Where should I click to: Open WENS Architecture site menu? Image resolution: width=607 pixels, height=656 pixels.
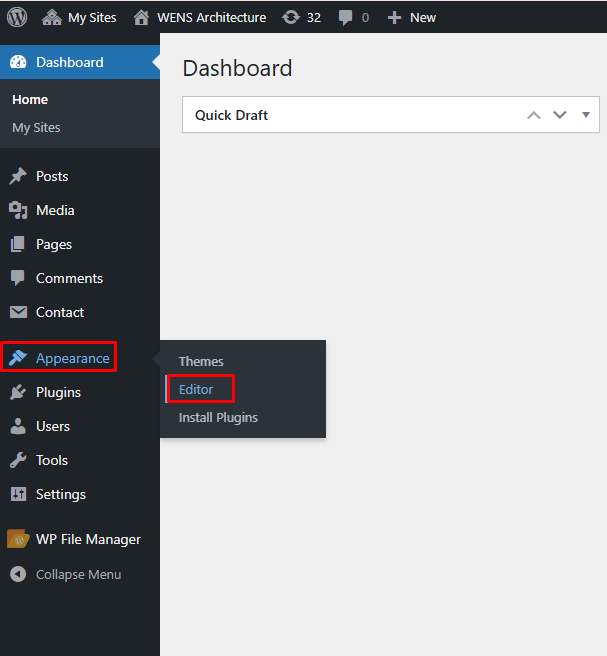tap(211, 18)
